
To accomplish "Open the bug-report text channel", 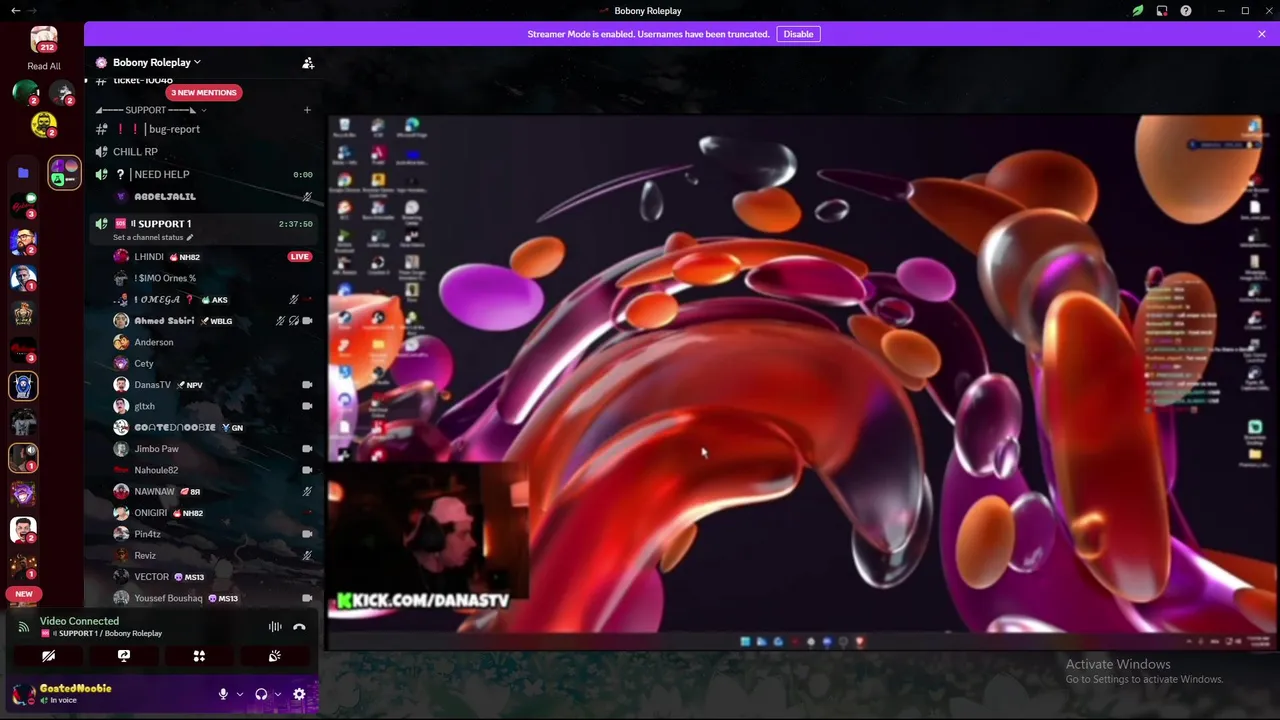I will pos(204,129).
